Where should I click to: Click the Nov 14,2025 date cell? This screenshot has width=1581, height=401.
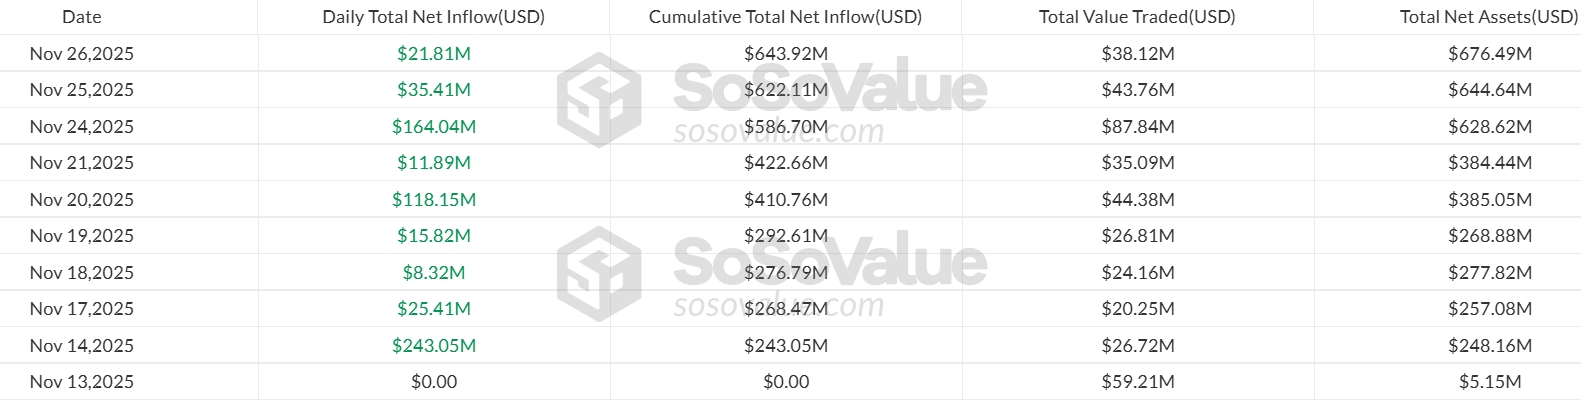tap(82, 346)
